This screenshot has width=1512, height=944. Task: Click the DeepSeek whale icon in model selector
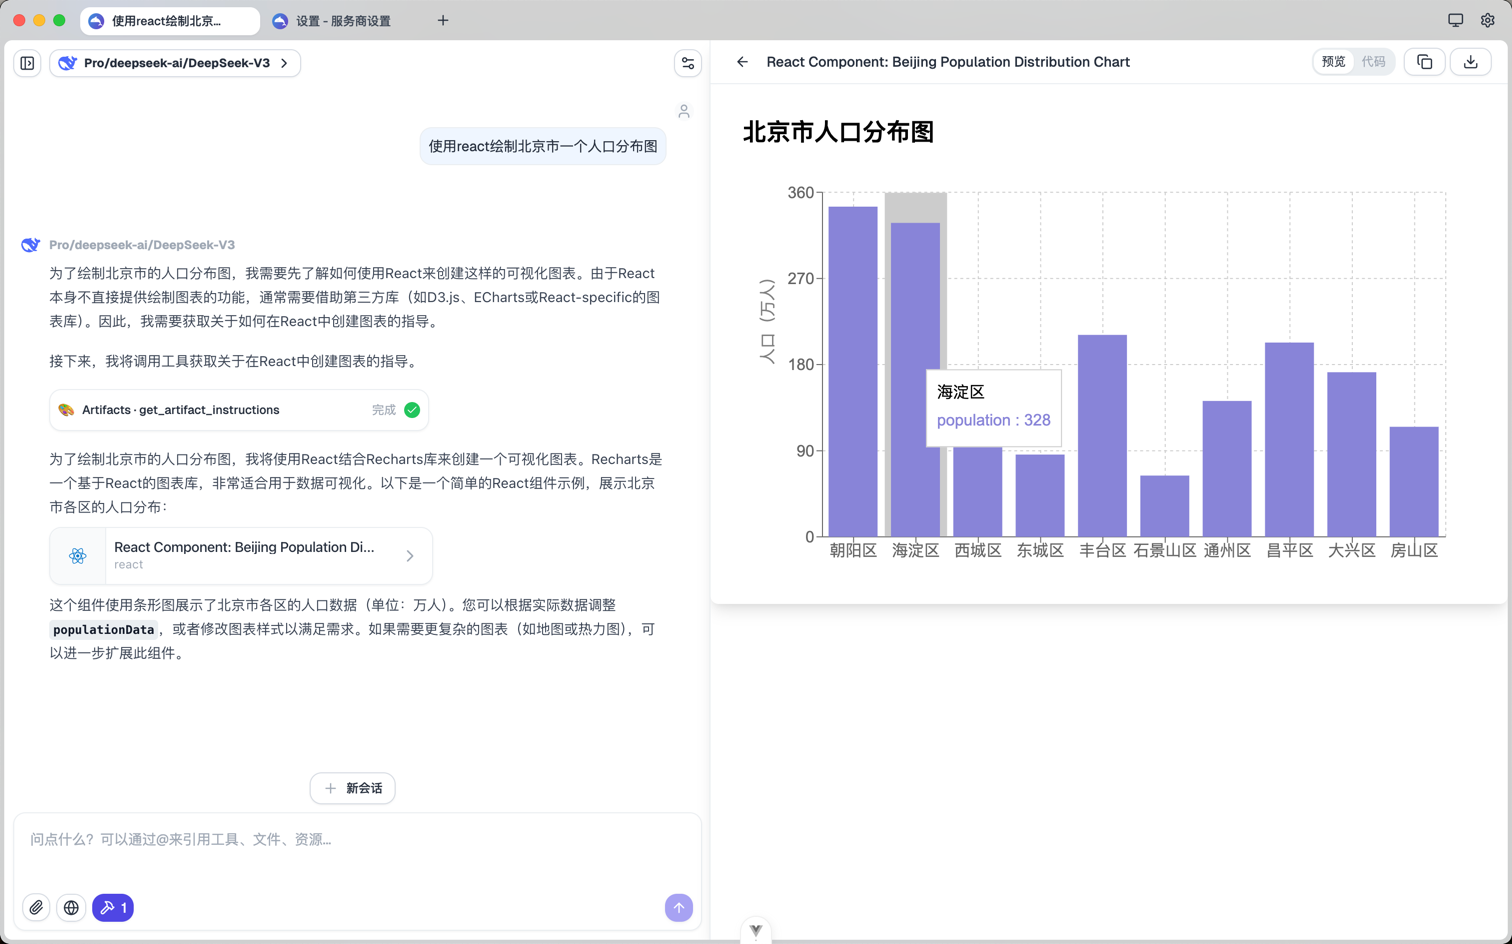click(x=67, y=63)
